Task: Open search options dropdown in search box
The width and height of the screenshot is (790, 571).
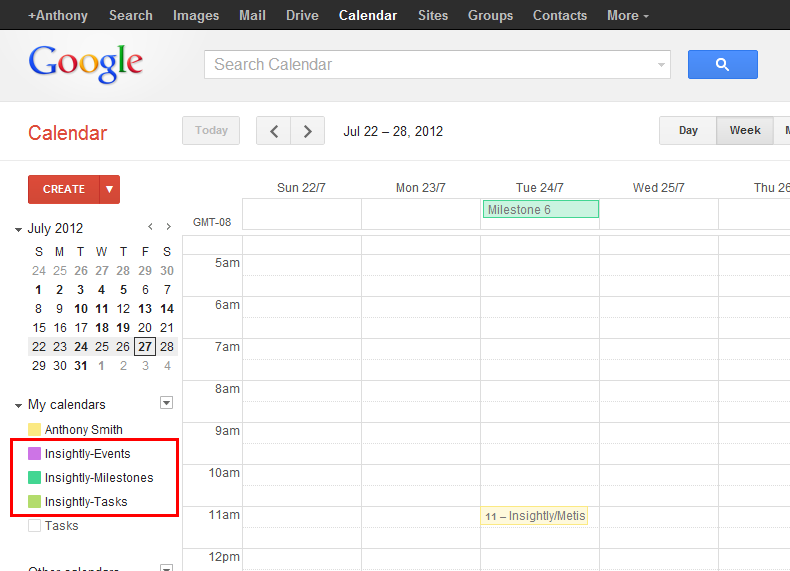Action: 661,65
